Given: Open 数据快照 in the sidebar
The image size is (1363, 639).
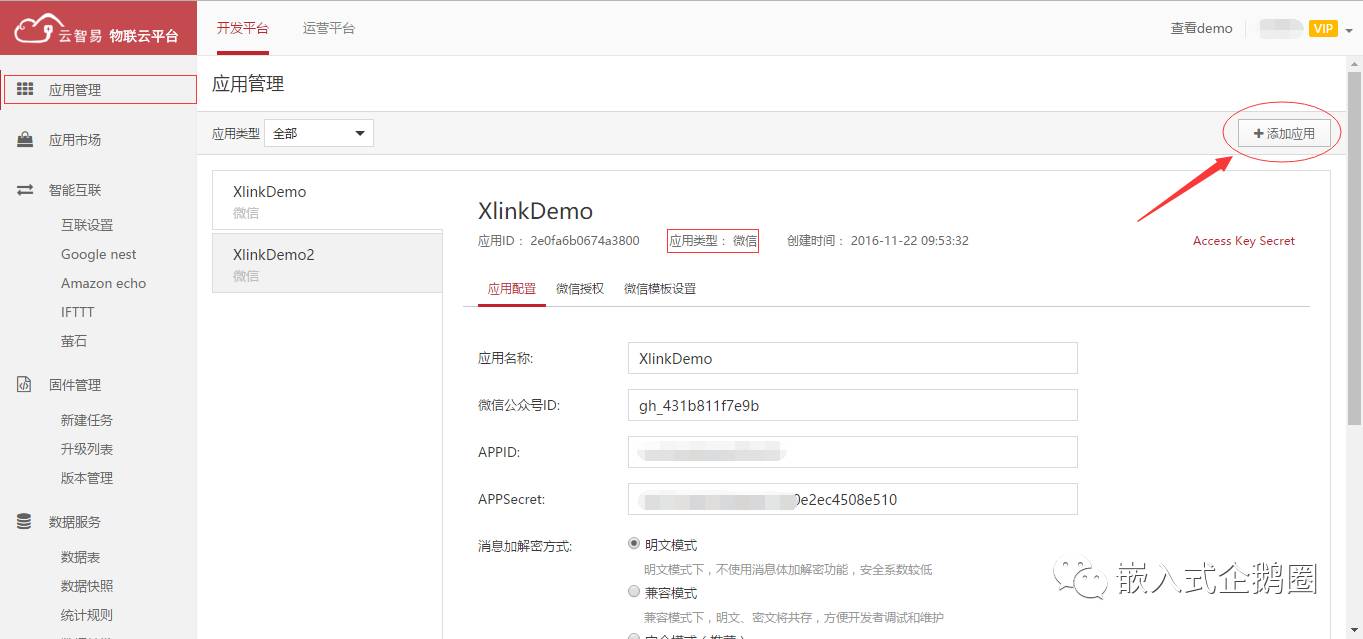Looking at the screenshot, I should click(87, 586).
